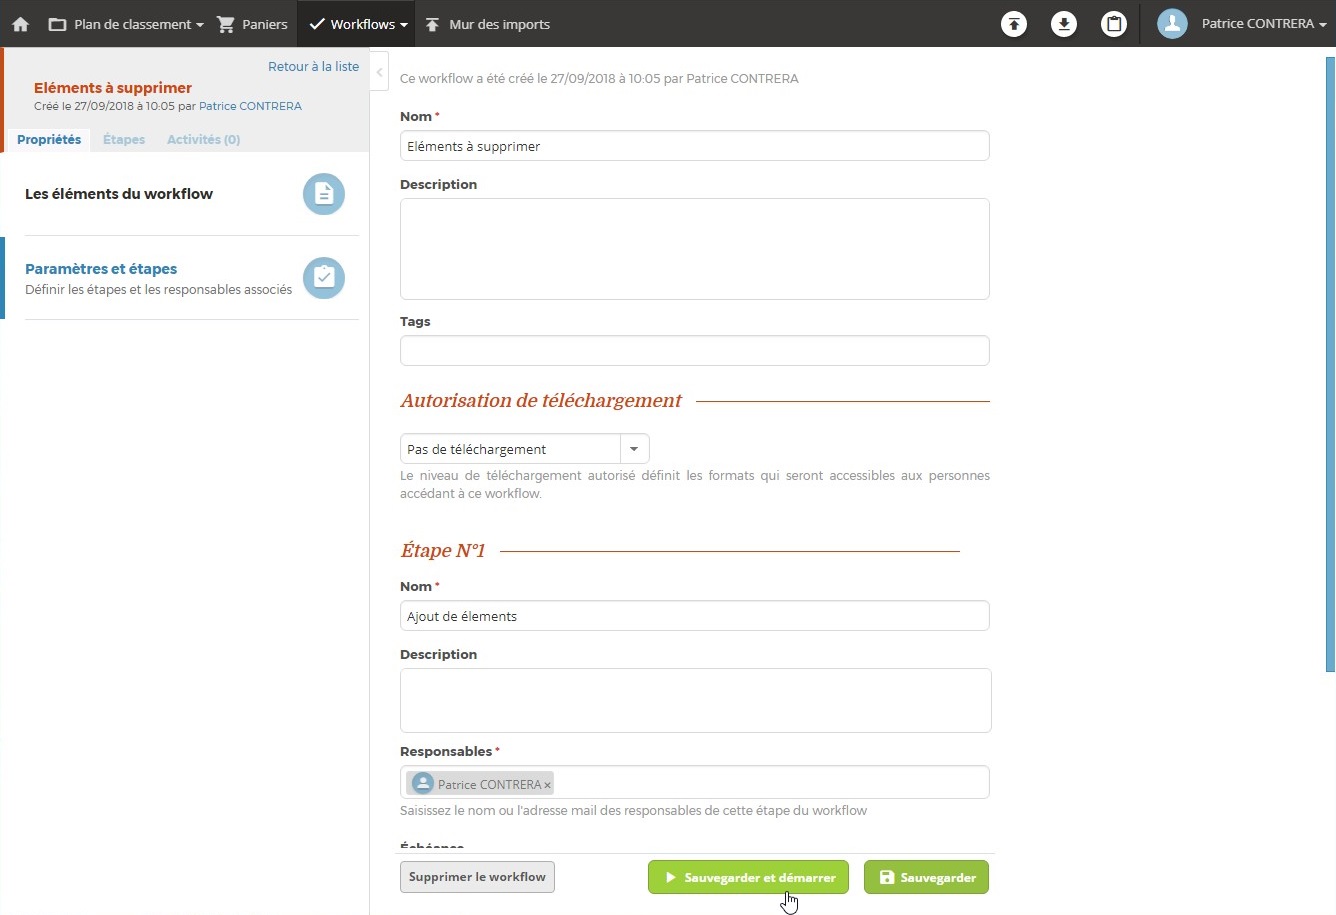Click the Home icon in the top navigation
The image size is (1336, 915).
click(20, 23)
